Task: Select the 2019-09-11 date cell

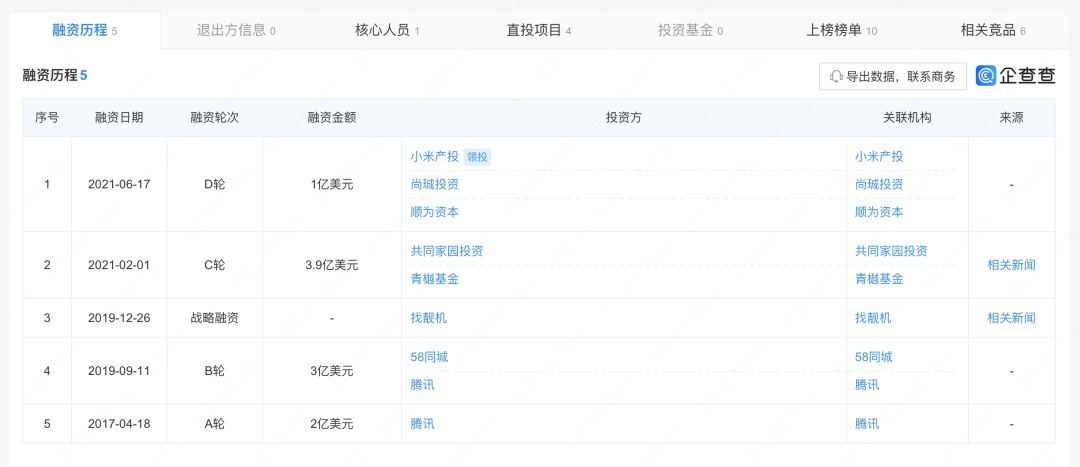Action: point(119,371)
